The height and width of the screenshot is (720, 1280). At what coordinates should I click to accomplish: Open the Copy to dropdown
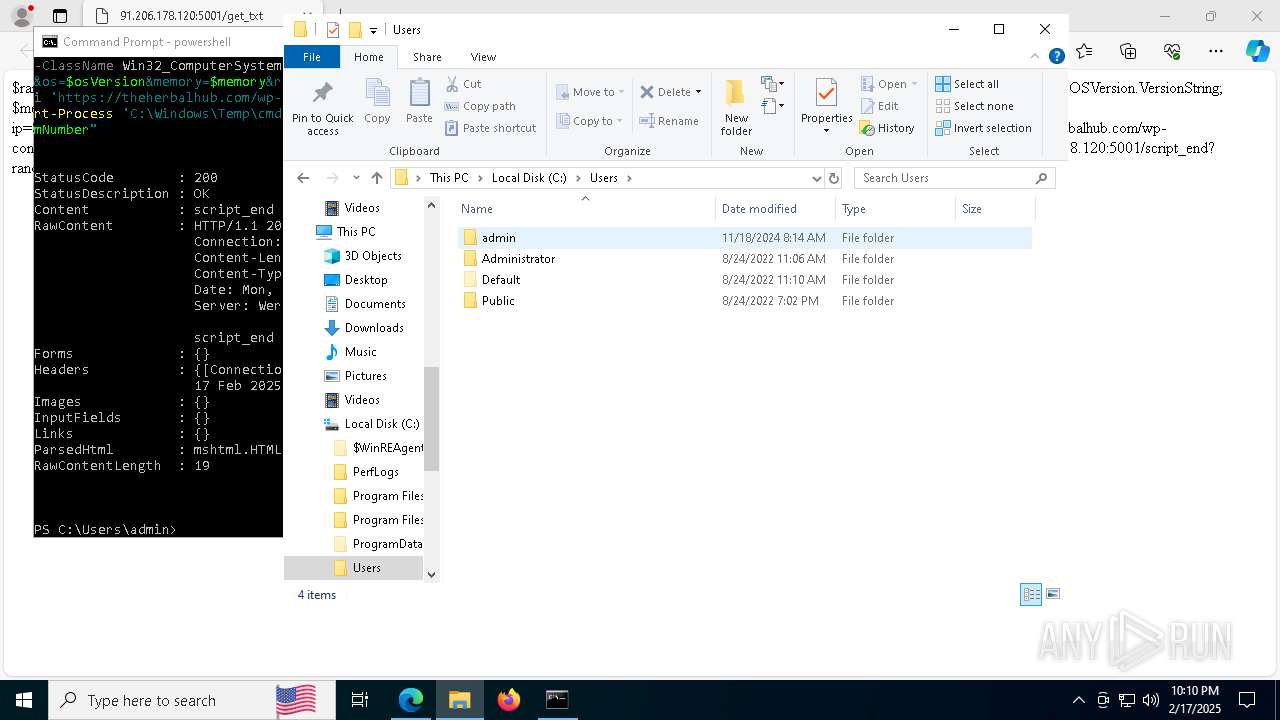click(589, 121)
